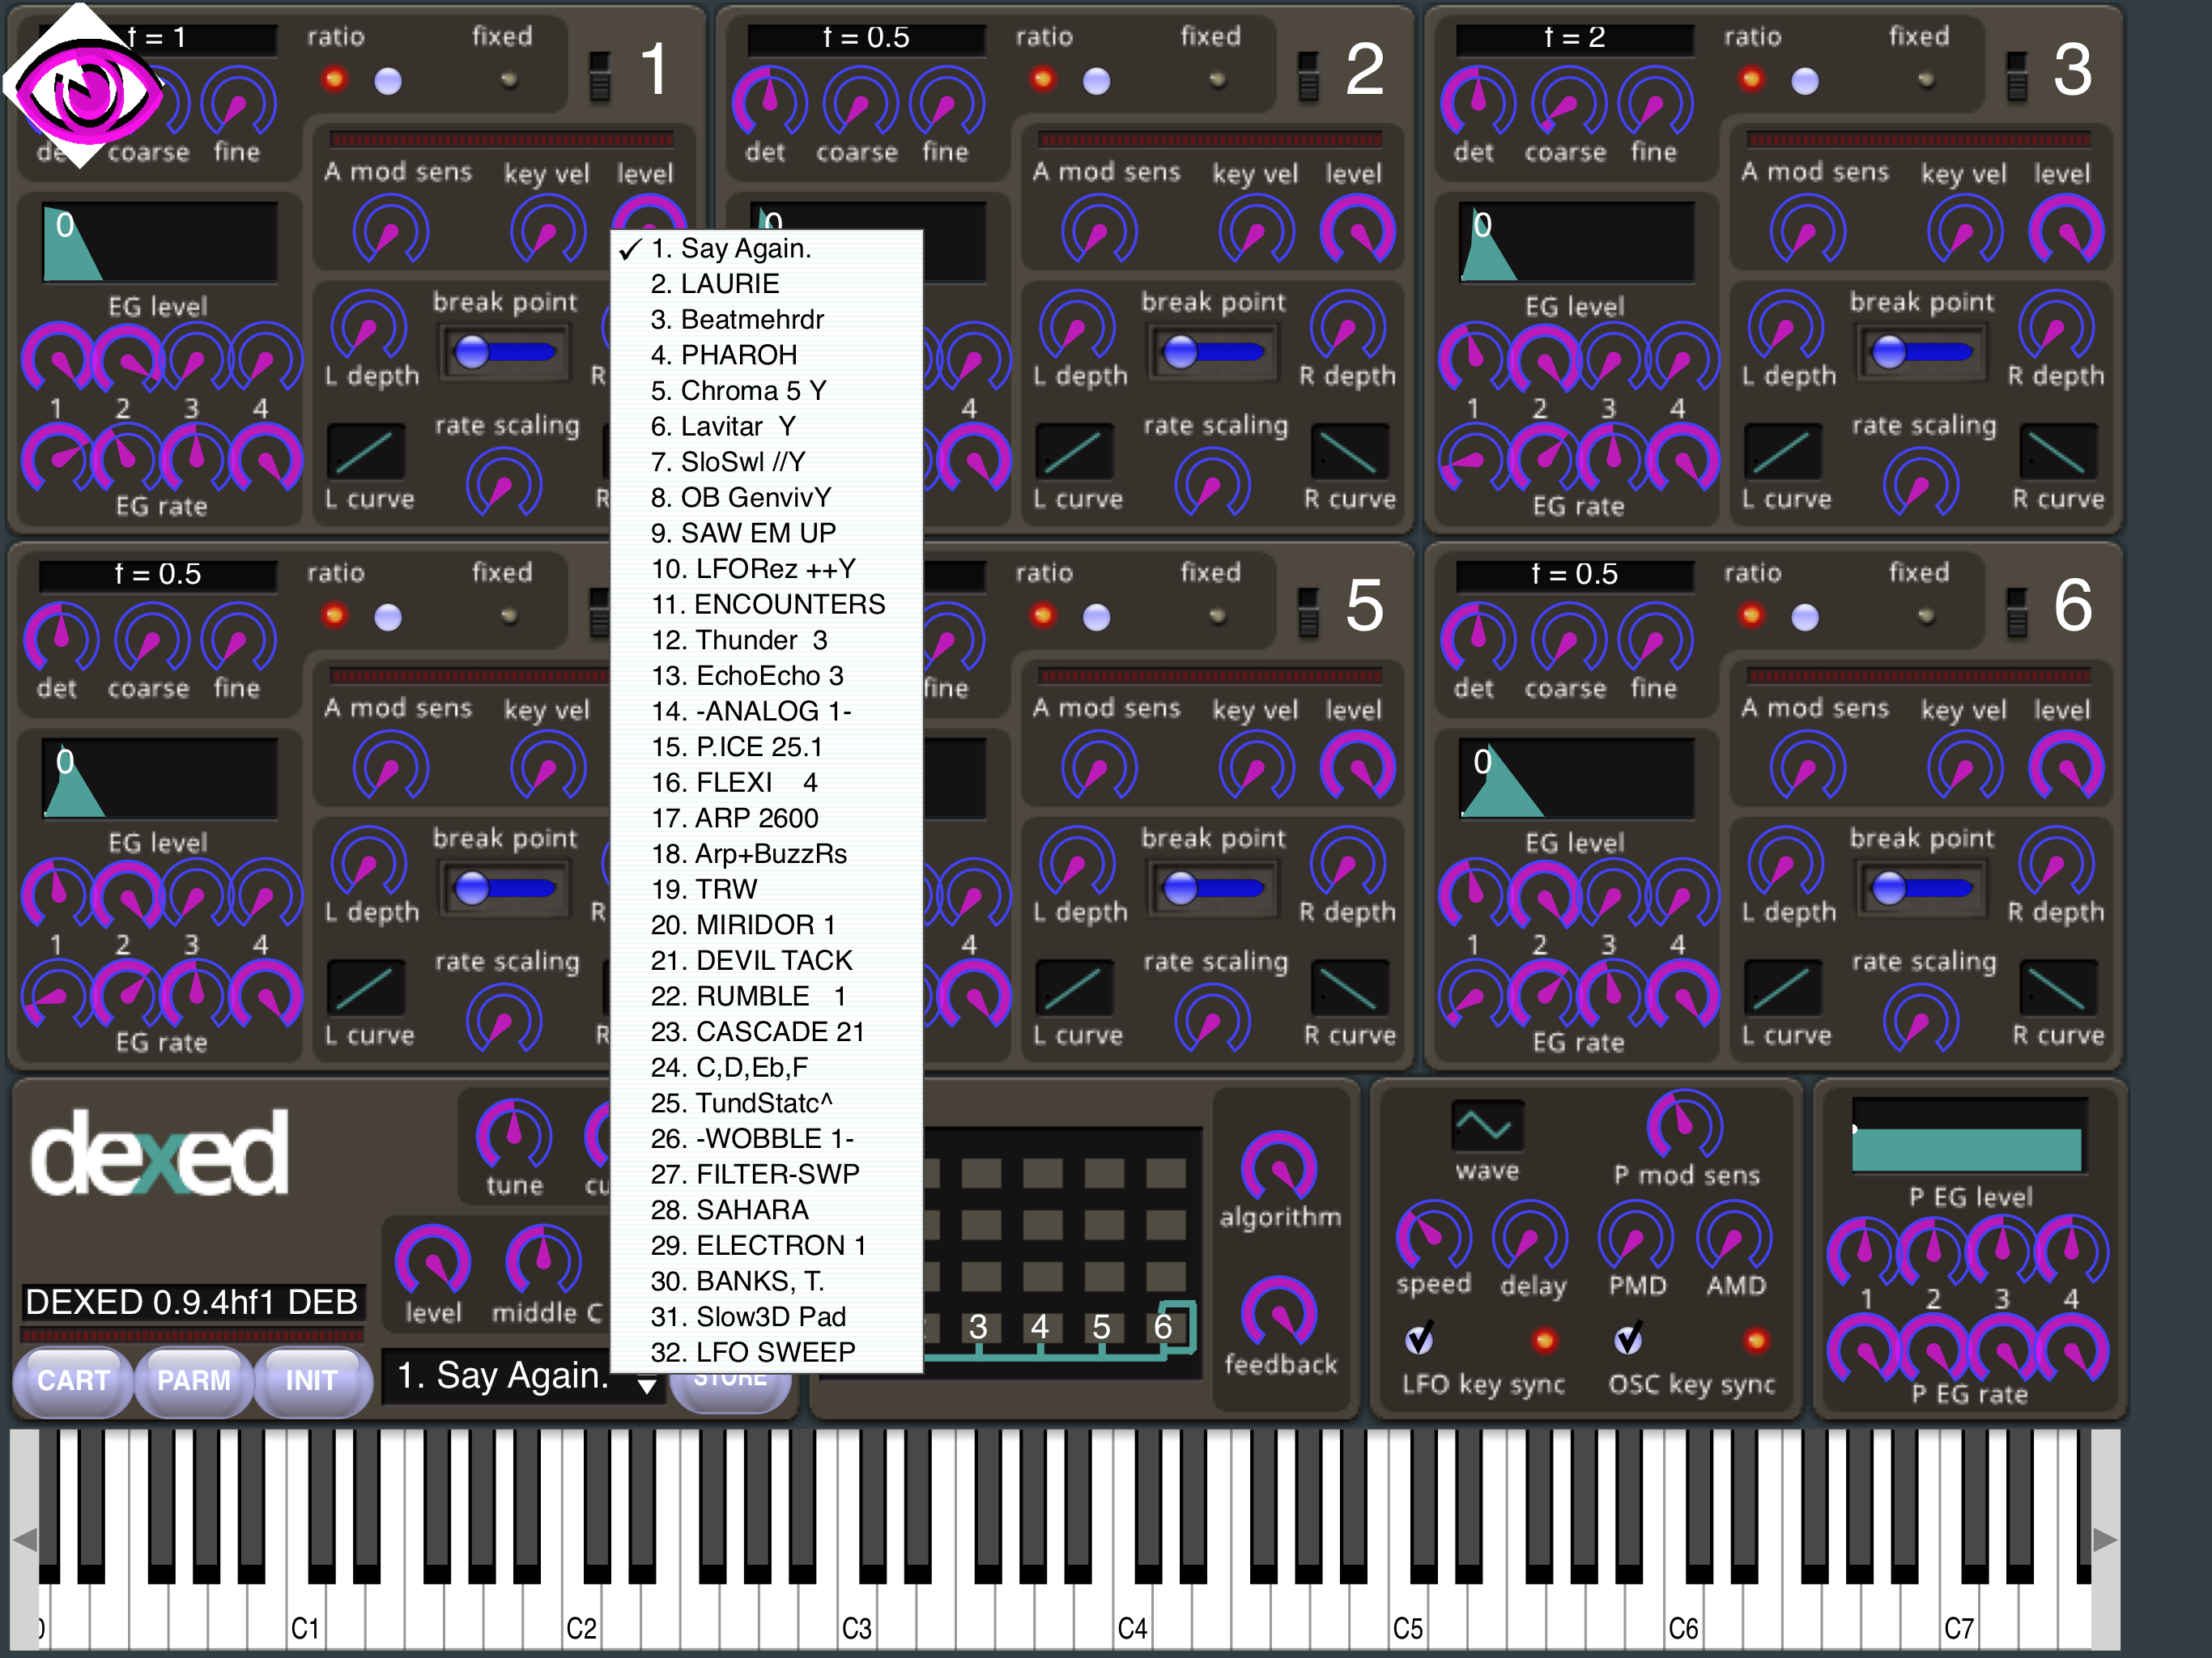This screenshot has height=1658, width=2212.
Task: Open the CART browser
Action: pos(72,1380)
